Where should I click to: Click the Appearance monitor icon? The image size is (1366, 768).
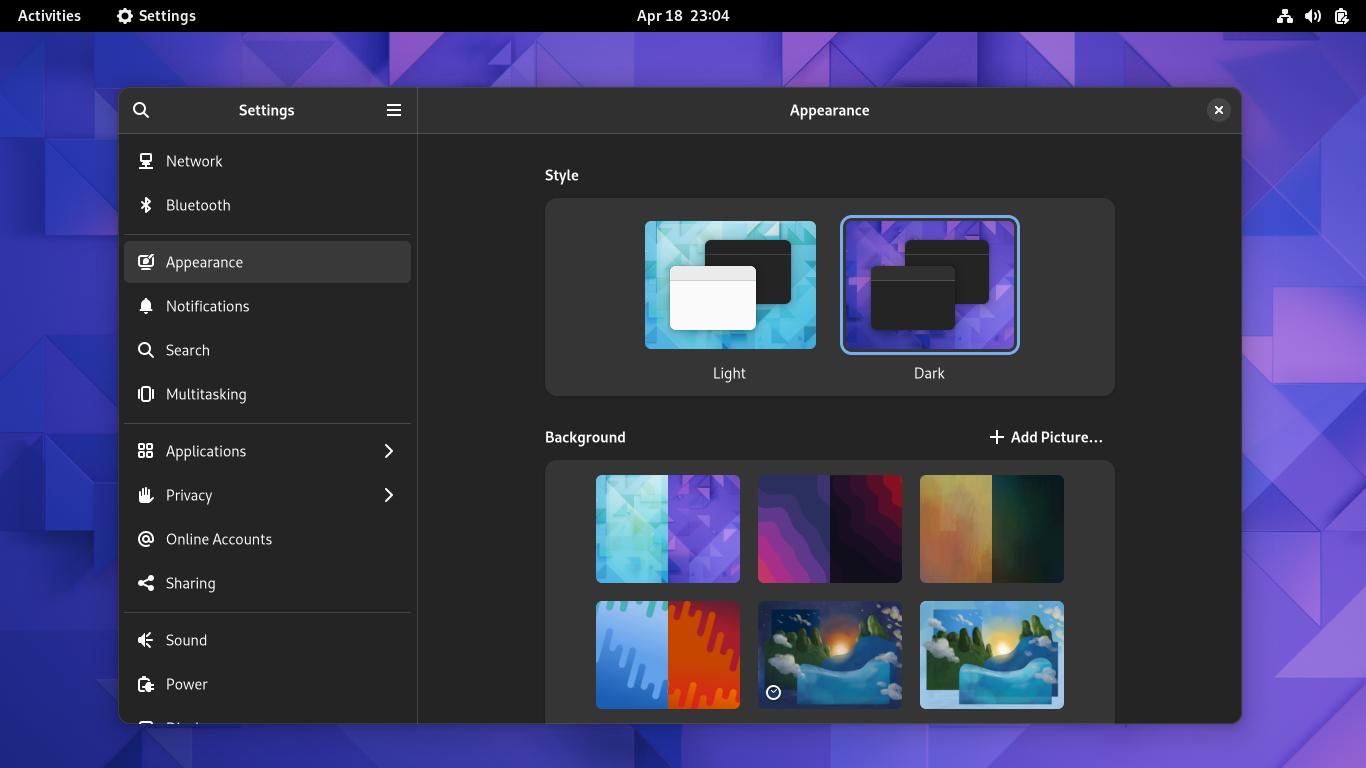[x=146, y=262]
